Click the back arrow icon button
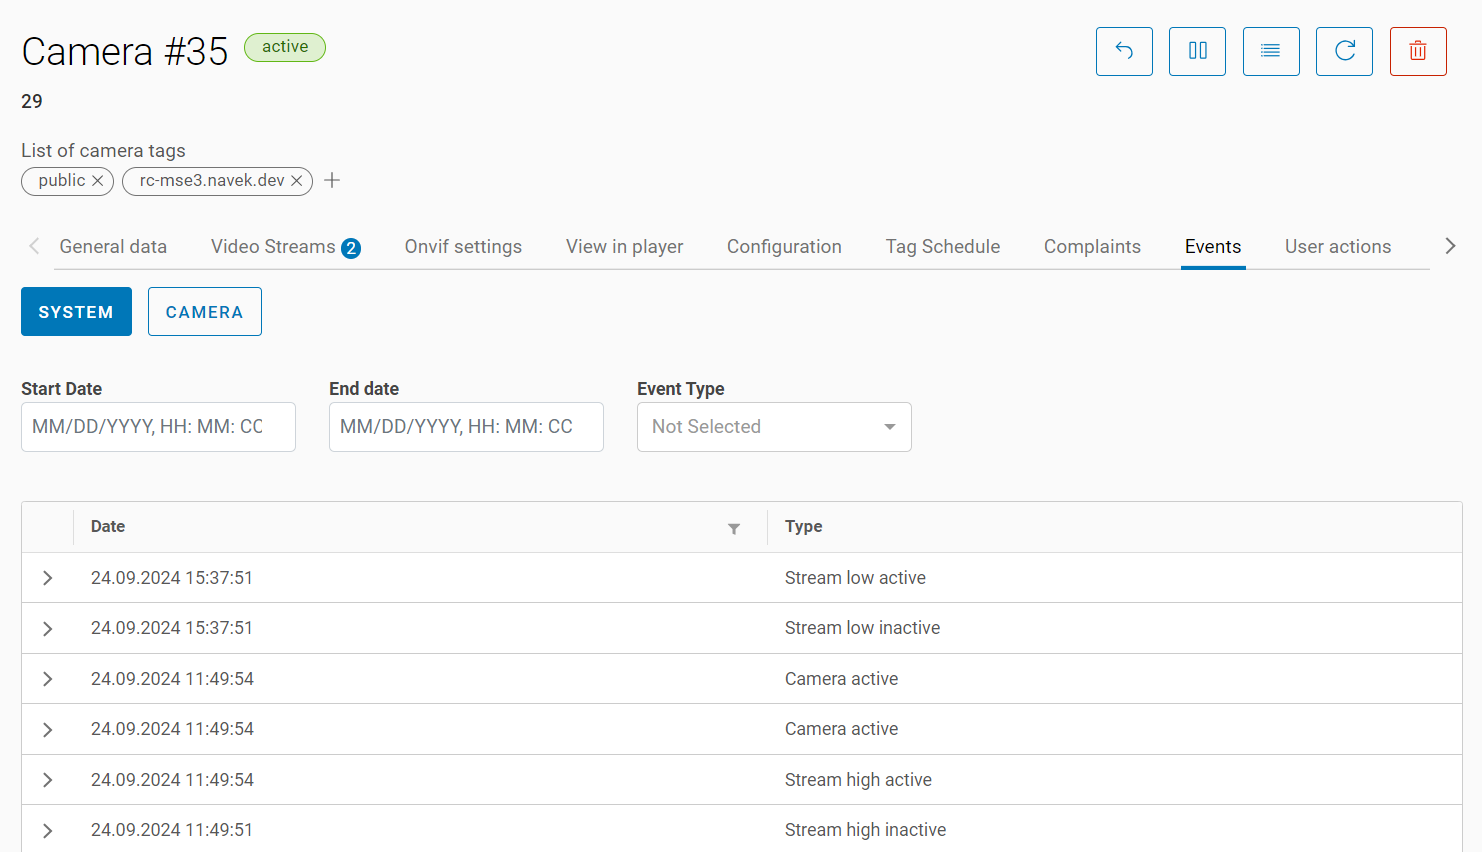Screen dimensions: 1482x852 (x=1124, y=51)
